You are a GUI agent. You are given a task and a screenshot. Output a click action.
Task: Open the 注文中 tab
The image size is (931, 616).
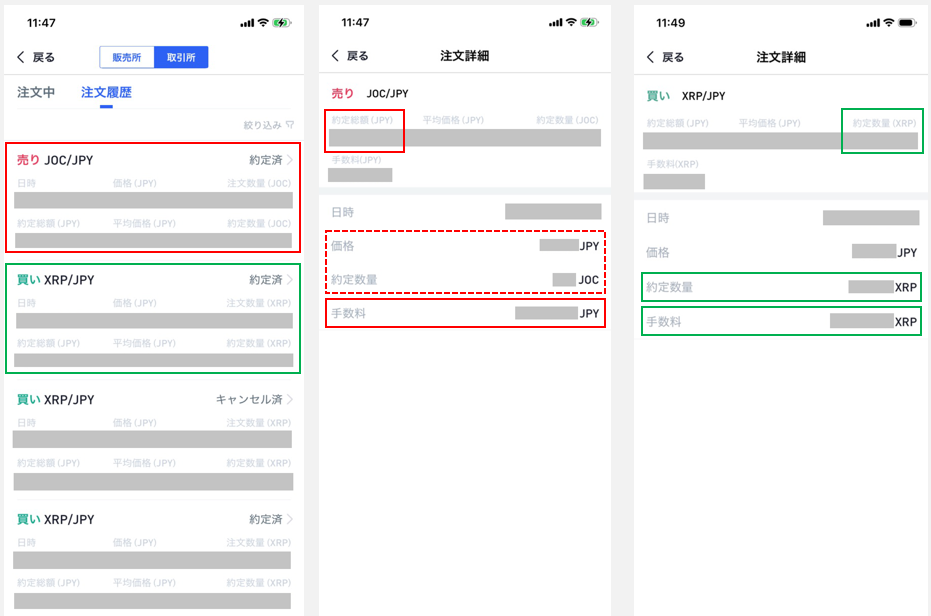tap(36, 92)
